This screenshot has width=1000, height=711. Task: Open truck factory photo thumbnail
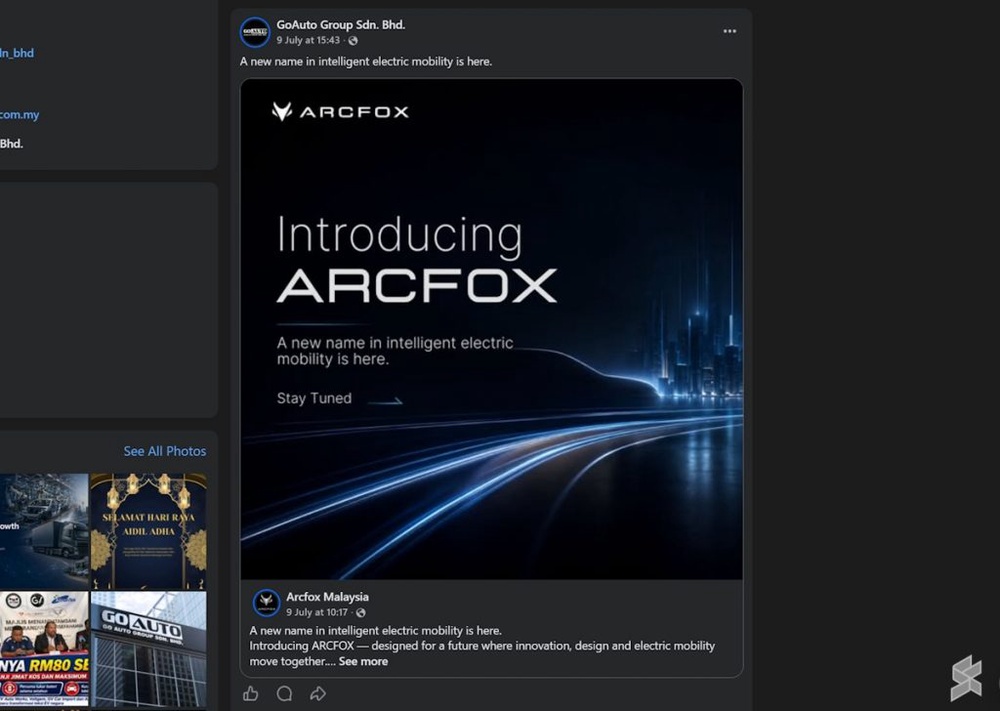coord(44,531)
